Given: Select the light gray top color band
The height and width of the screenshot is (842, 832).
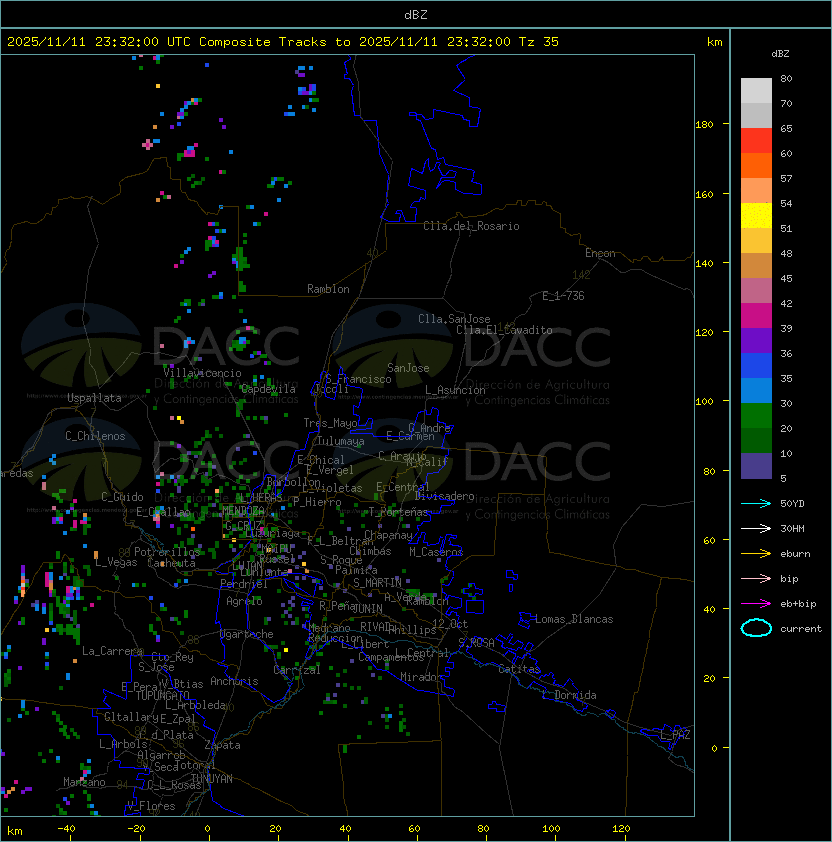Looking at the screenshot, I should (756, 91).
